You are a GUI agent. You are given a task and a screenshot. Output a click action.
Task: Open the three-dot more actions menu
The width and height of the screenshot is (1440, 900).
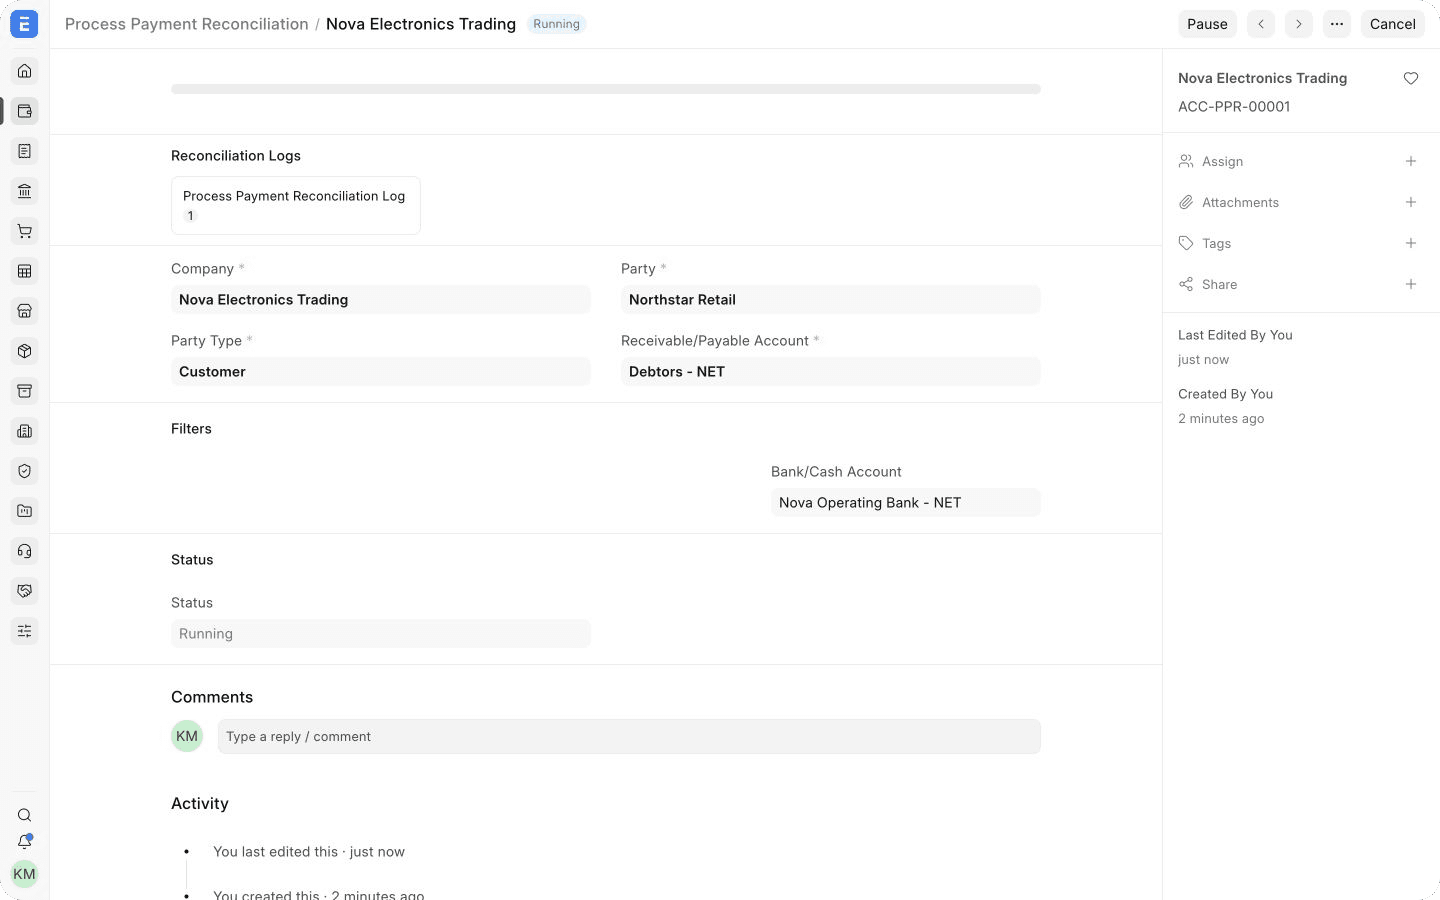[x=1337, y=24]
